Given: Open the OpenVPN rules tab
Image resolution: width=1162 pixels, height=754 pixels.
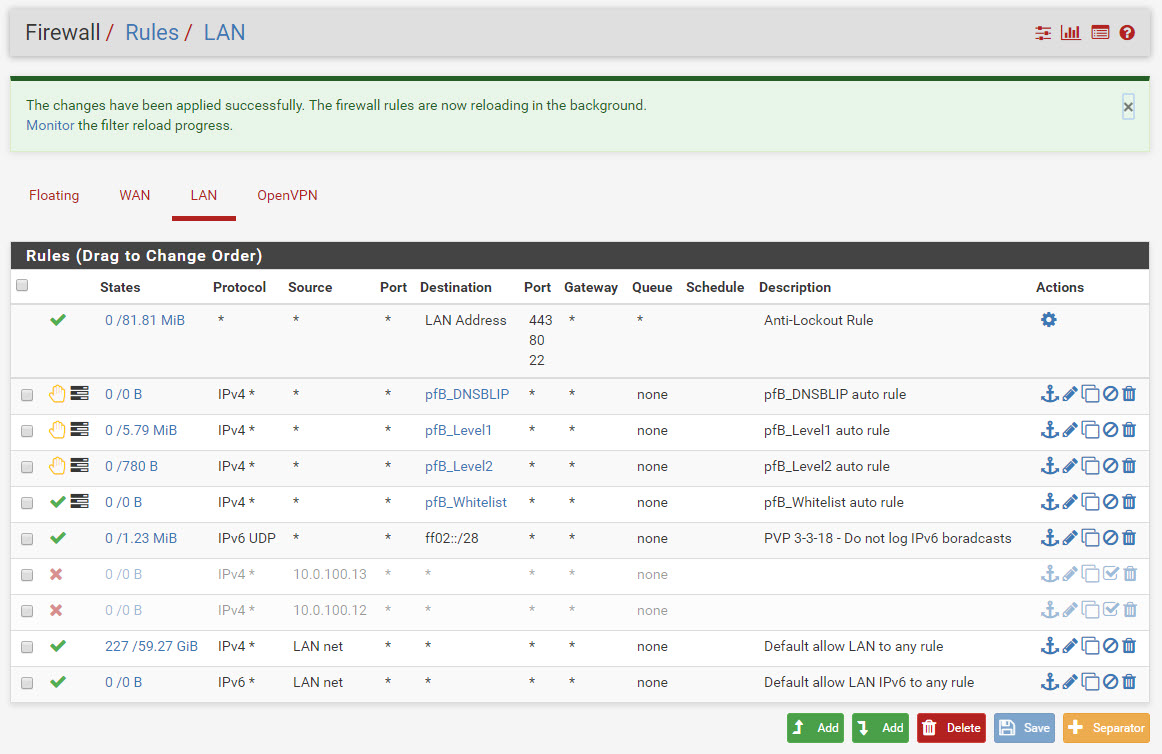Looking at the screenshot, I should click(287, 195).
